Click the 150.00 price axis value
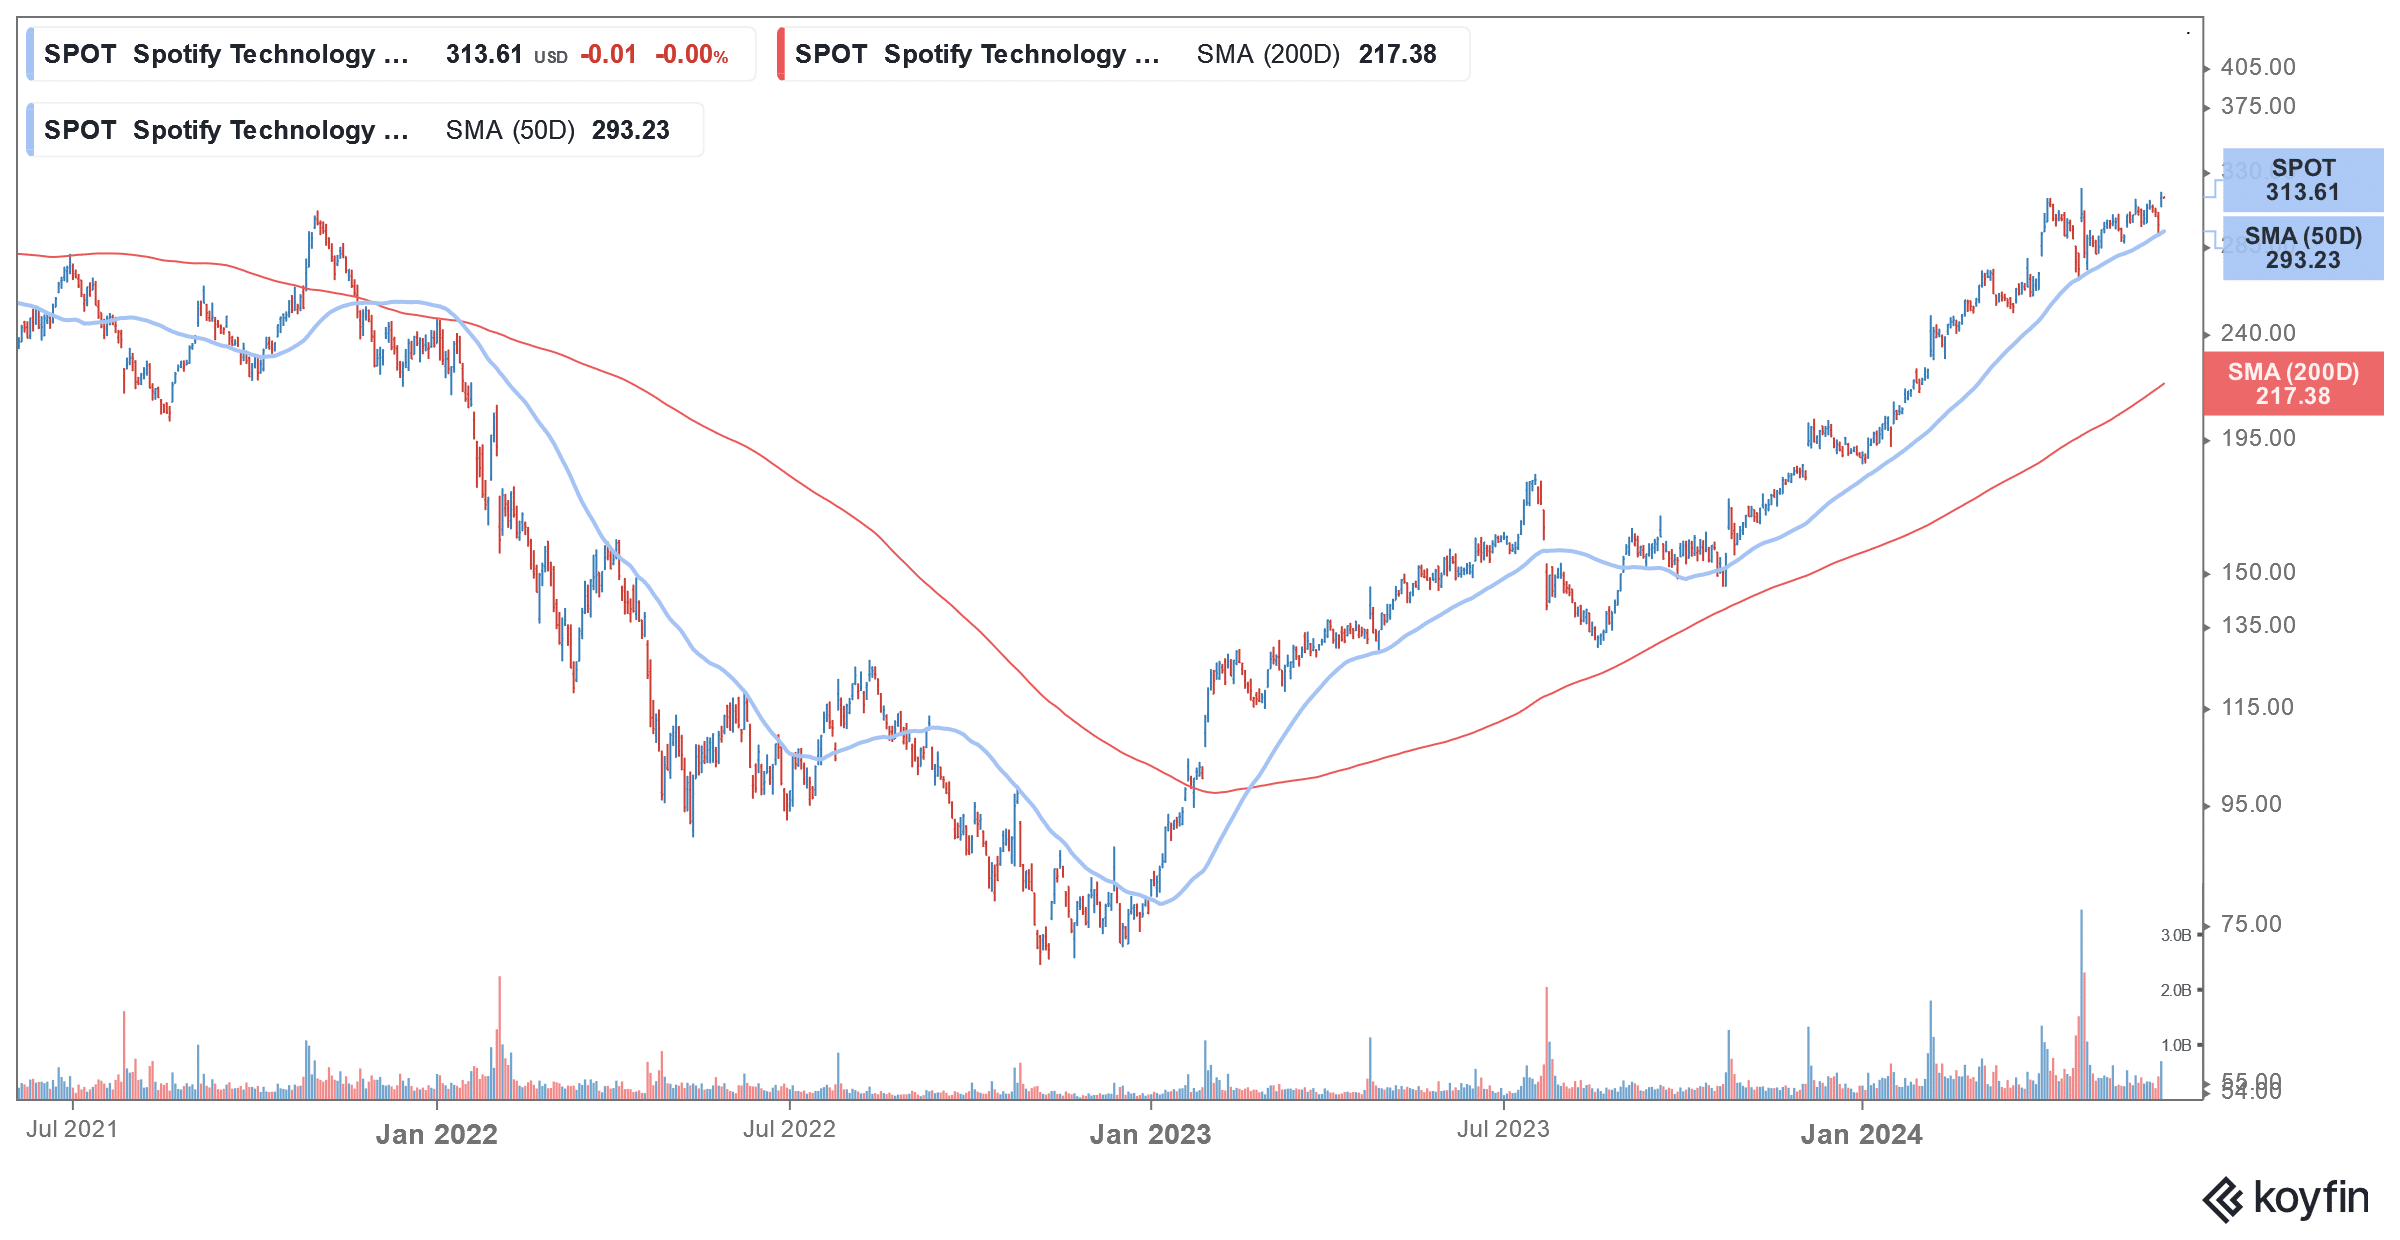The height and width of the screenshot is (1240, 2400). click(2258, 572)
